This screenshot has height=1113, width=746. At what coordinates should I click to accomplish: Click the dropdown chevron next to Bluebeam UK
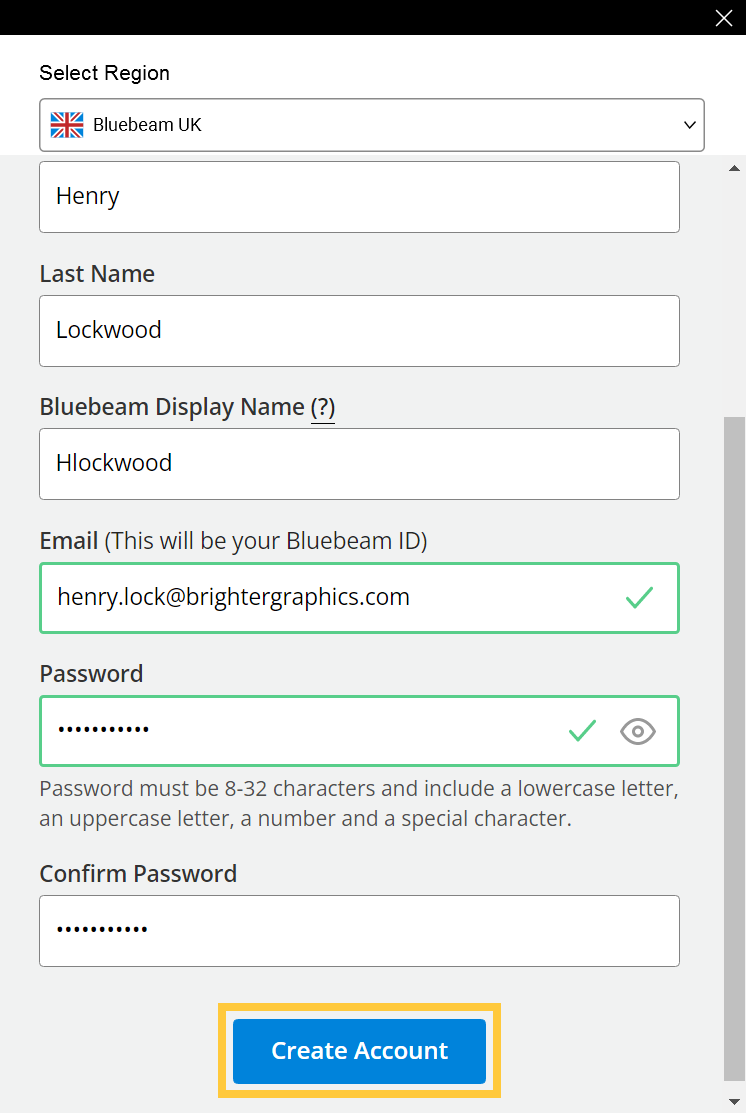[x=689, y=125]
